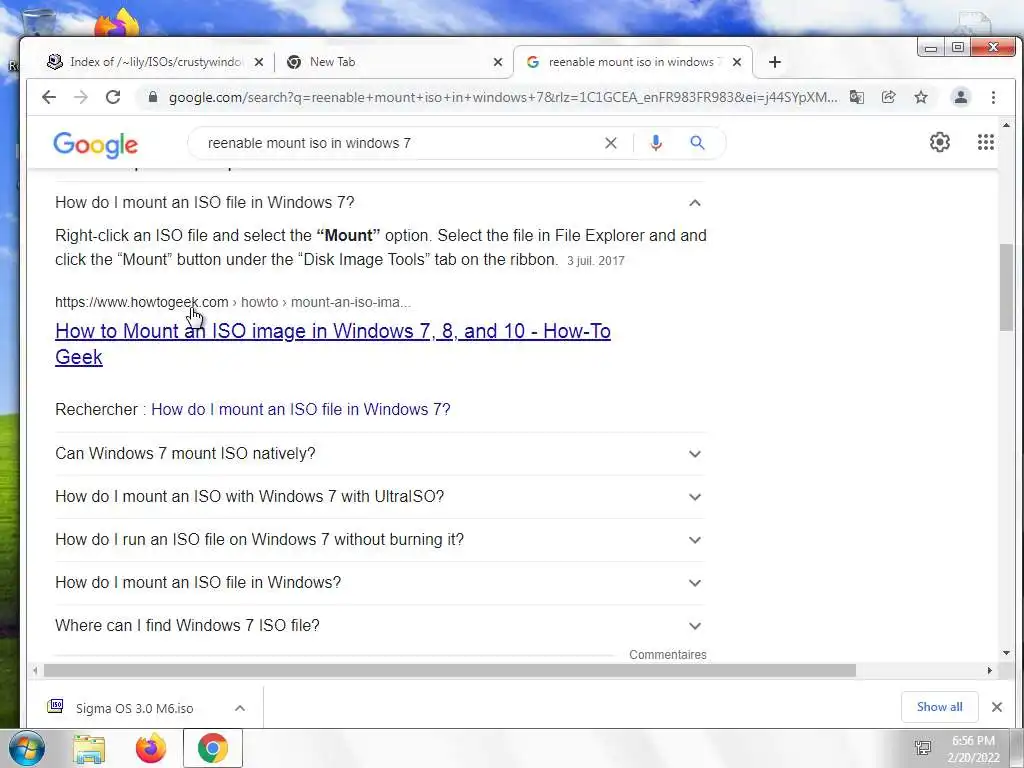Open the Chrome profile avatar
Image resolution: width=1024 pixels, height=768 pixels.
click(961, 97)
